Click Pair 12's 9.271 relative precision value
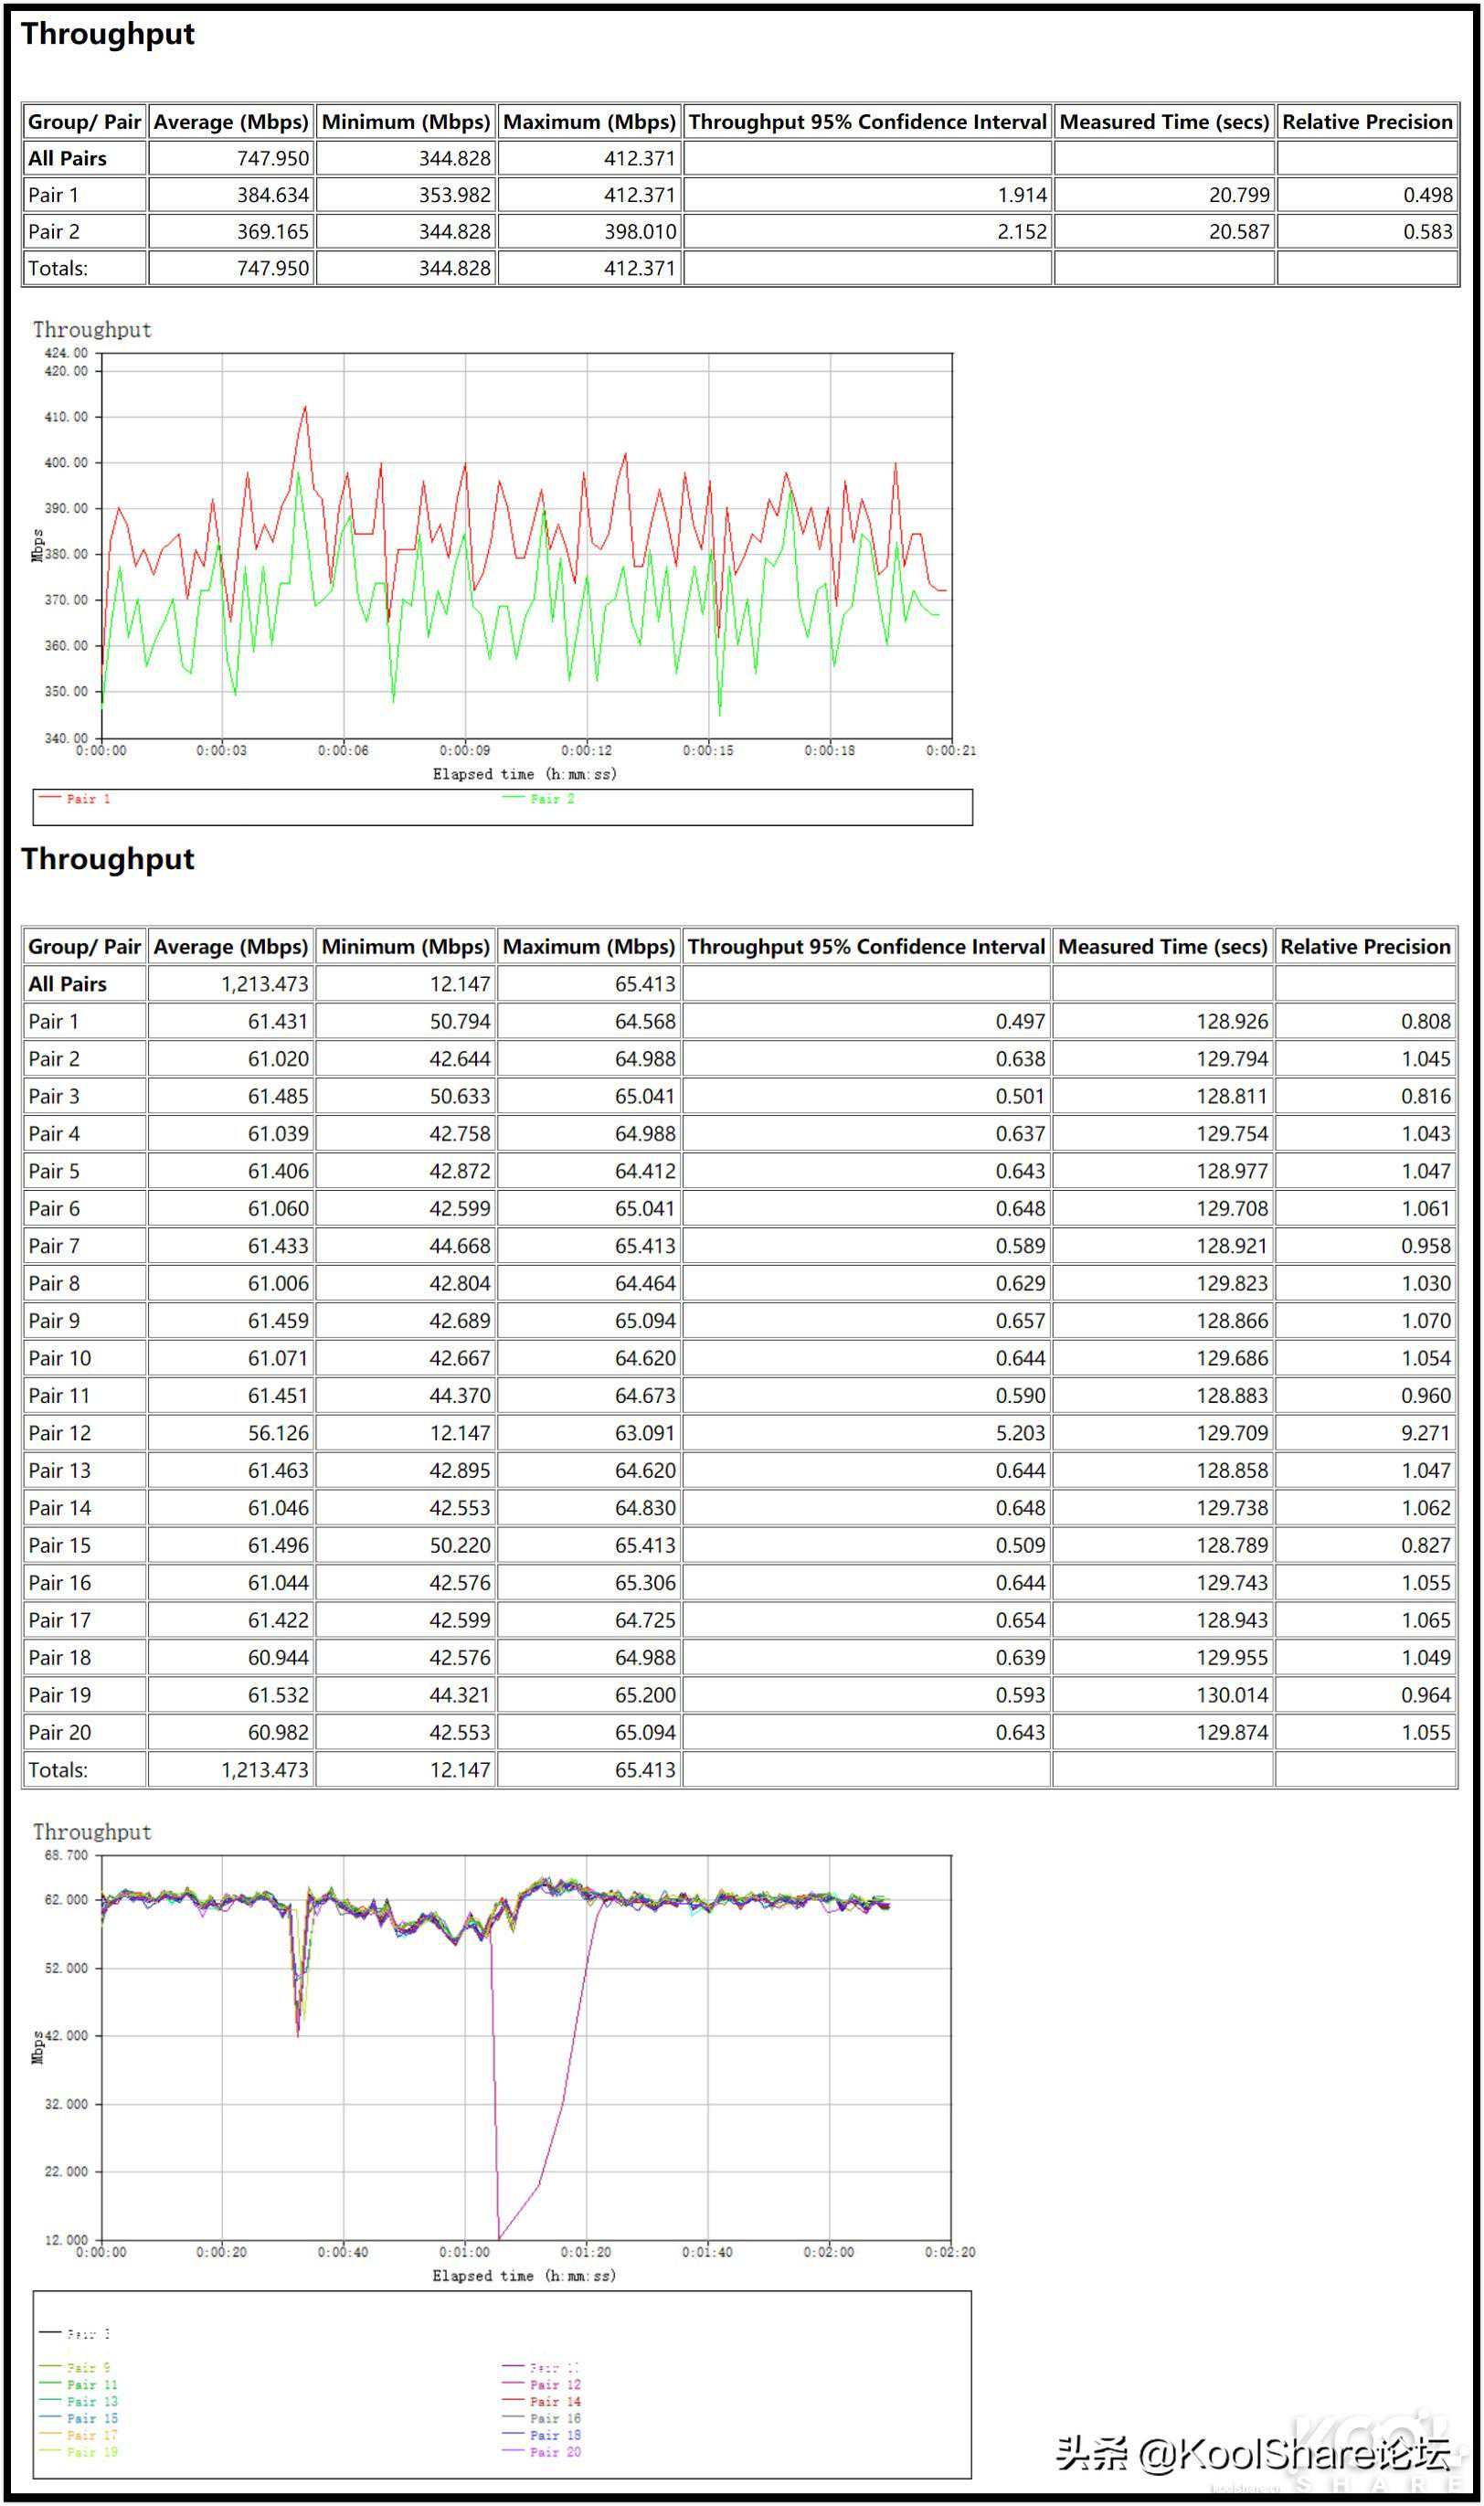The height and width of the screenshot is (2506, 1484). 1425,1432
